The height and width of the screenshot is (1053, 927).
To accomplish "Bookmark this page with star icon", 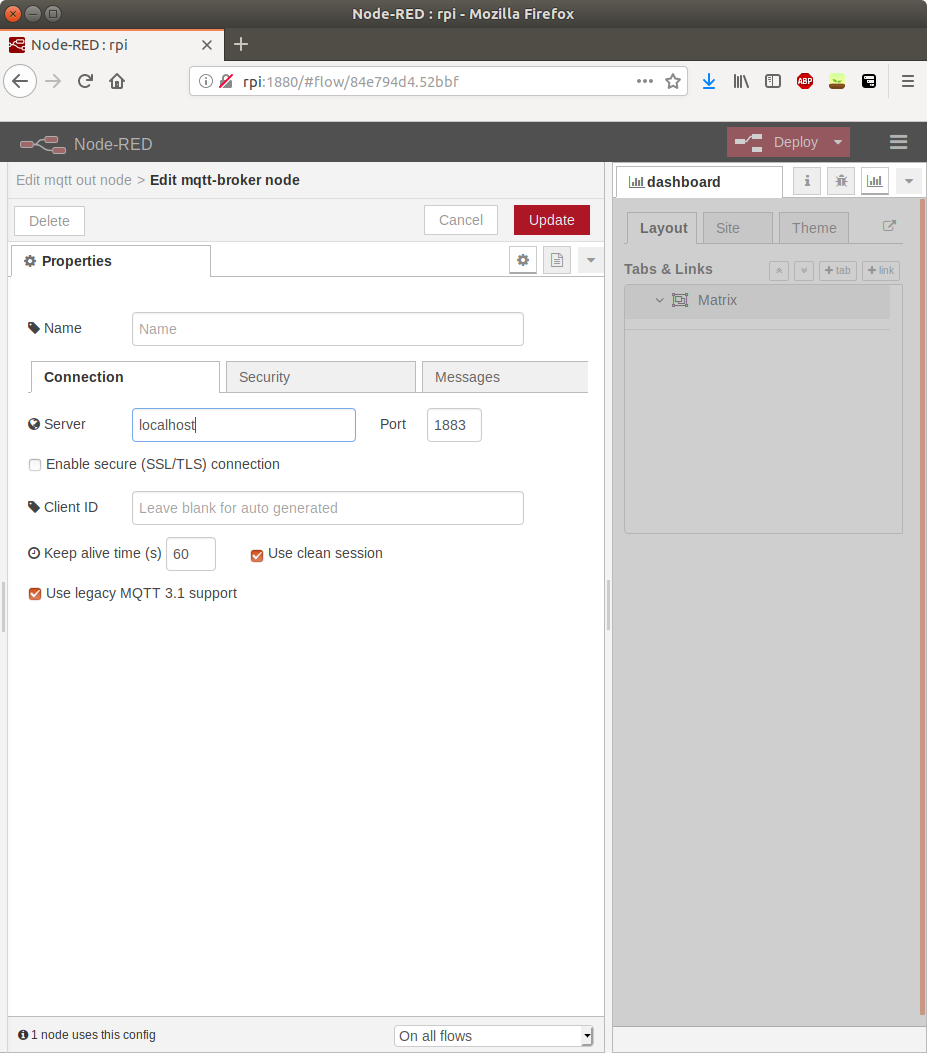I will (x=672, y=81).
